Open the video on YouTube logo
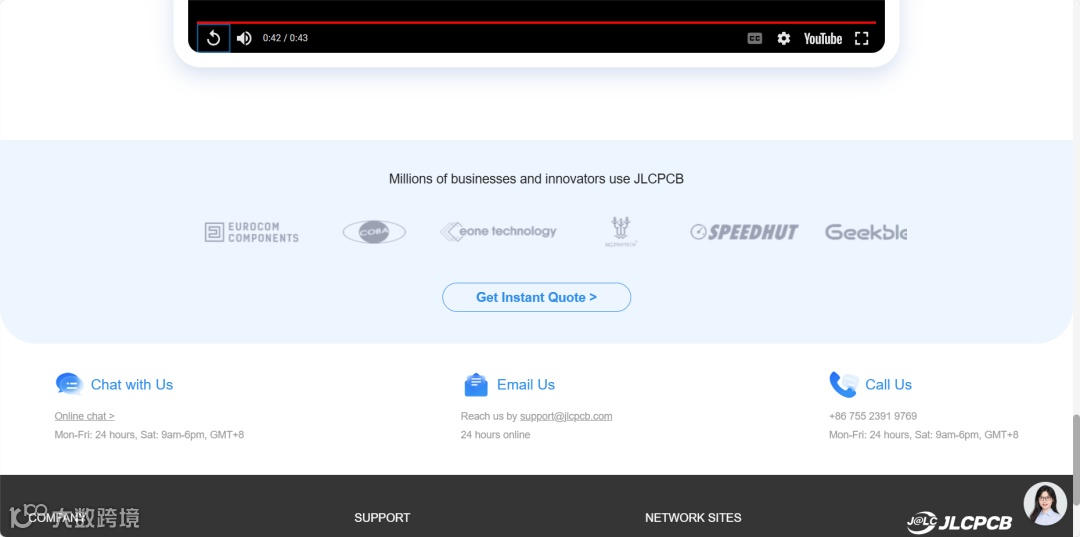 [x=823, y=39]
